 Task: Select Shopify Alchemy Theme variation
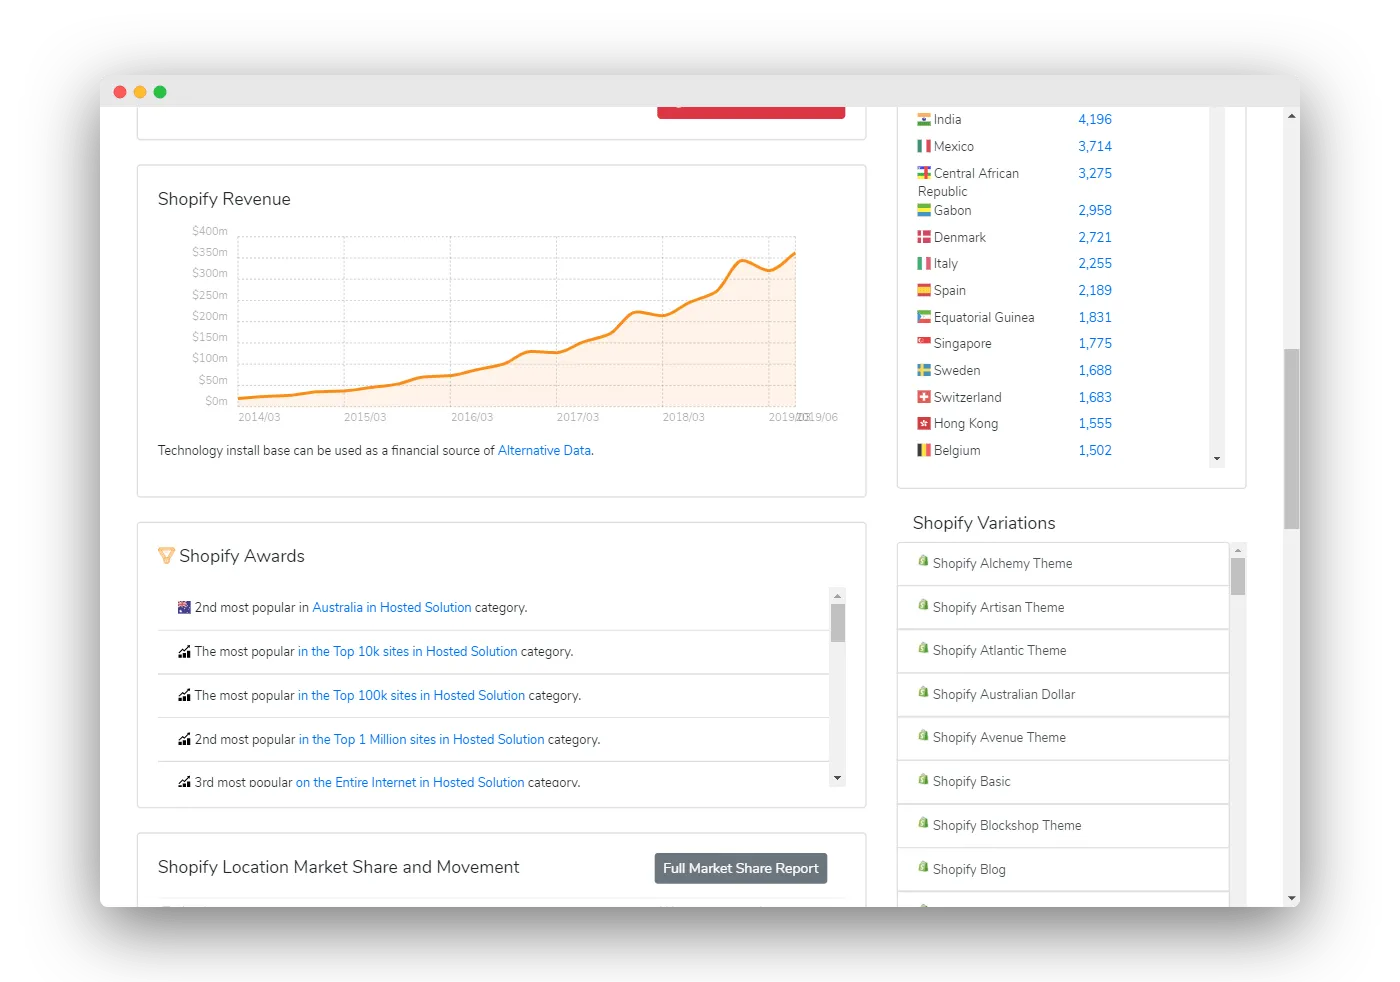point(1002,564)
